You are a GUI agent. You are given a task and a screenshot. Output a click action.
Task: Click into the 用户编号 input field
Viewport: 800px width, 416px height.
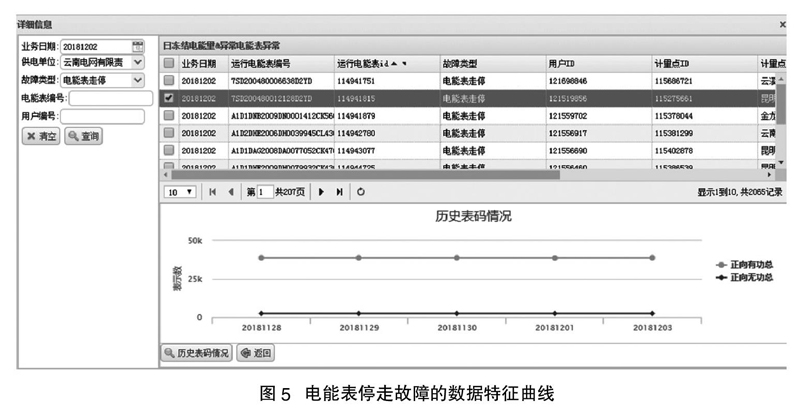103,116
